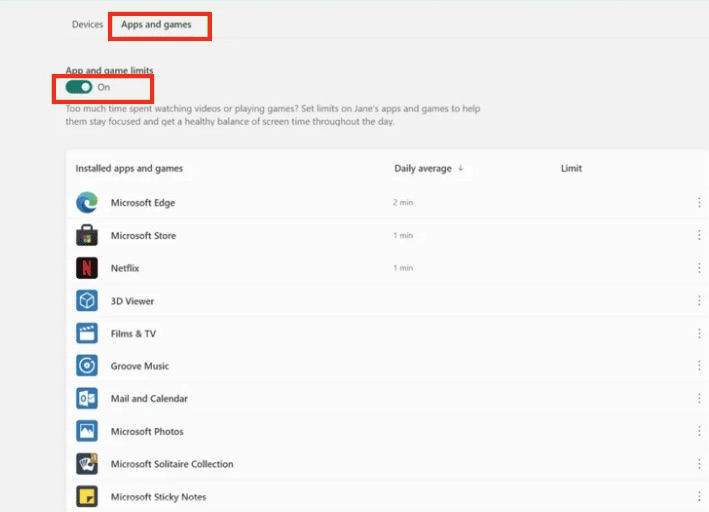This screenshot has height=512, width=709.
Task: Switch to the Devices tab
Action: tap(87, 25)
